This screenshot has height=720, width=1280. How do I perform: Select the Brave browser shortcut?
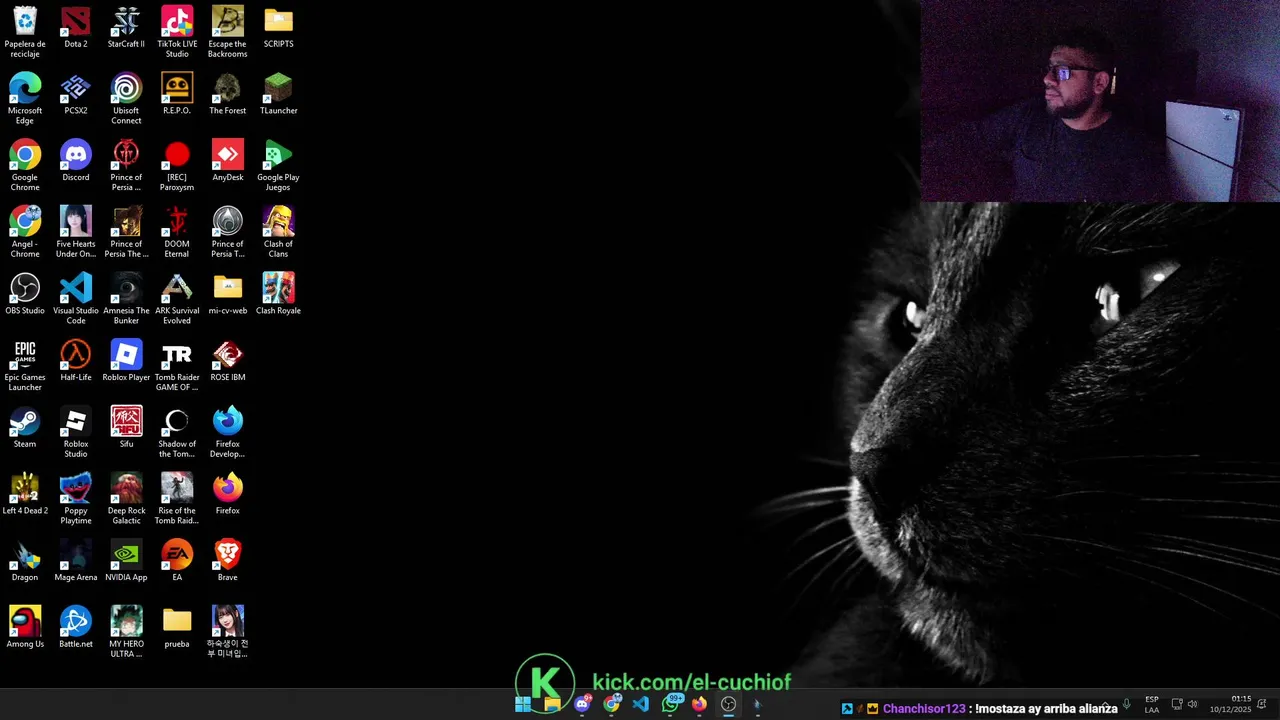coord(227,561)
